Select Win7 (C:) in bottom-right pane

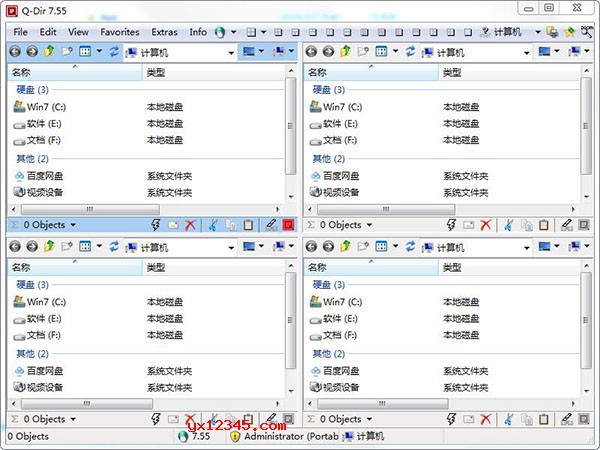pos(336,302)
